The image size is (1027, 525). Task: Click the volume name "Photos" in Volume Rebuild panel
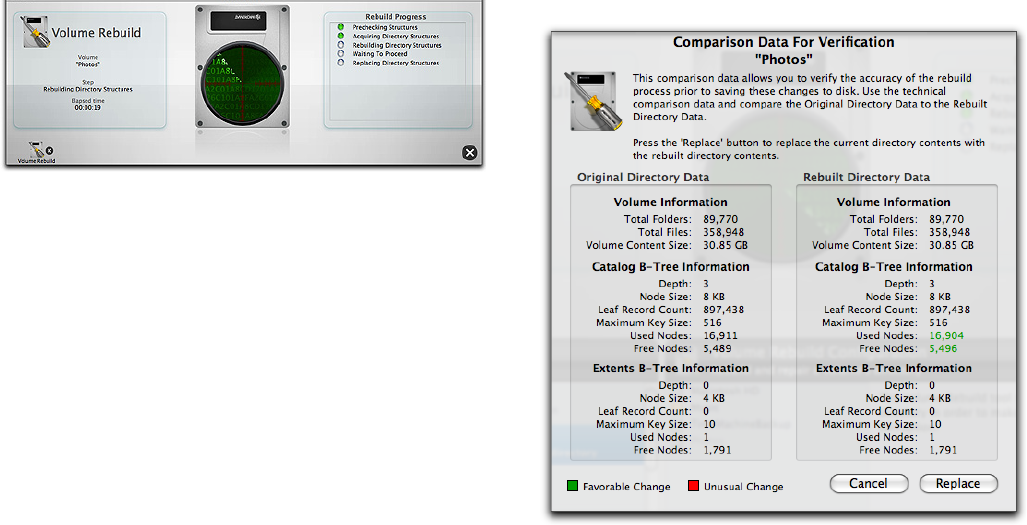88,64
